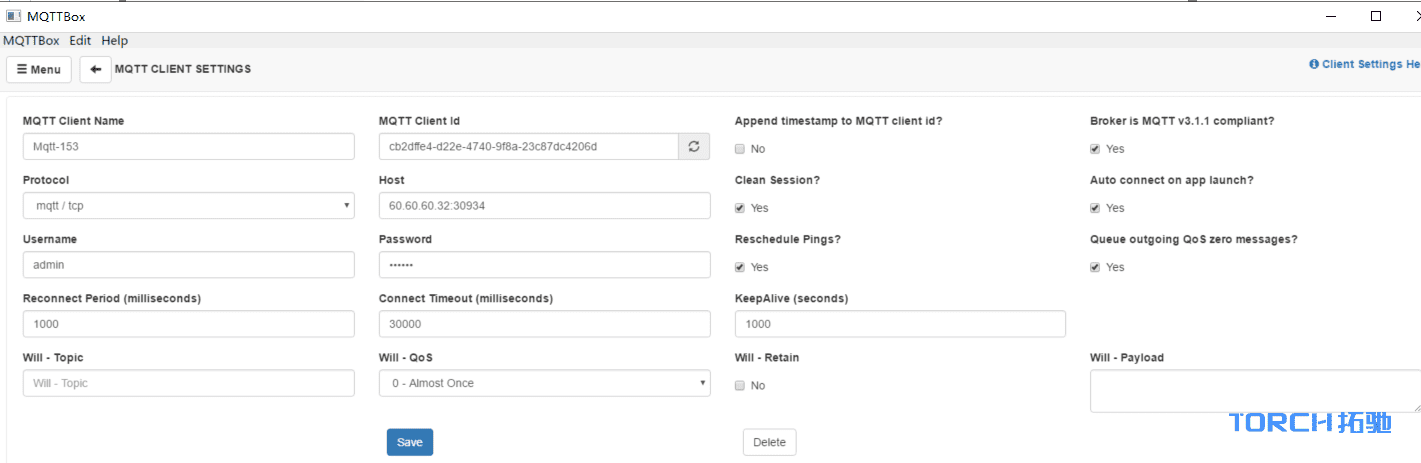
Task: Toggle Append timestamp to MQTT client id checkbox
Action: 740,149
